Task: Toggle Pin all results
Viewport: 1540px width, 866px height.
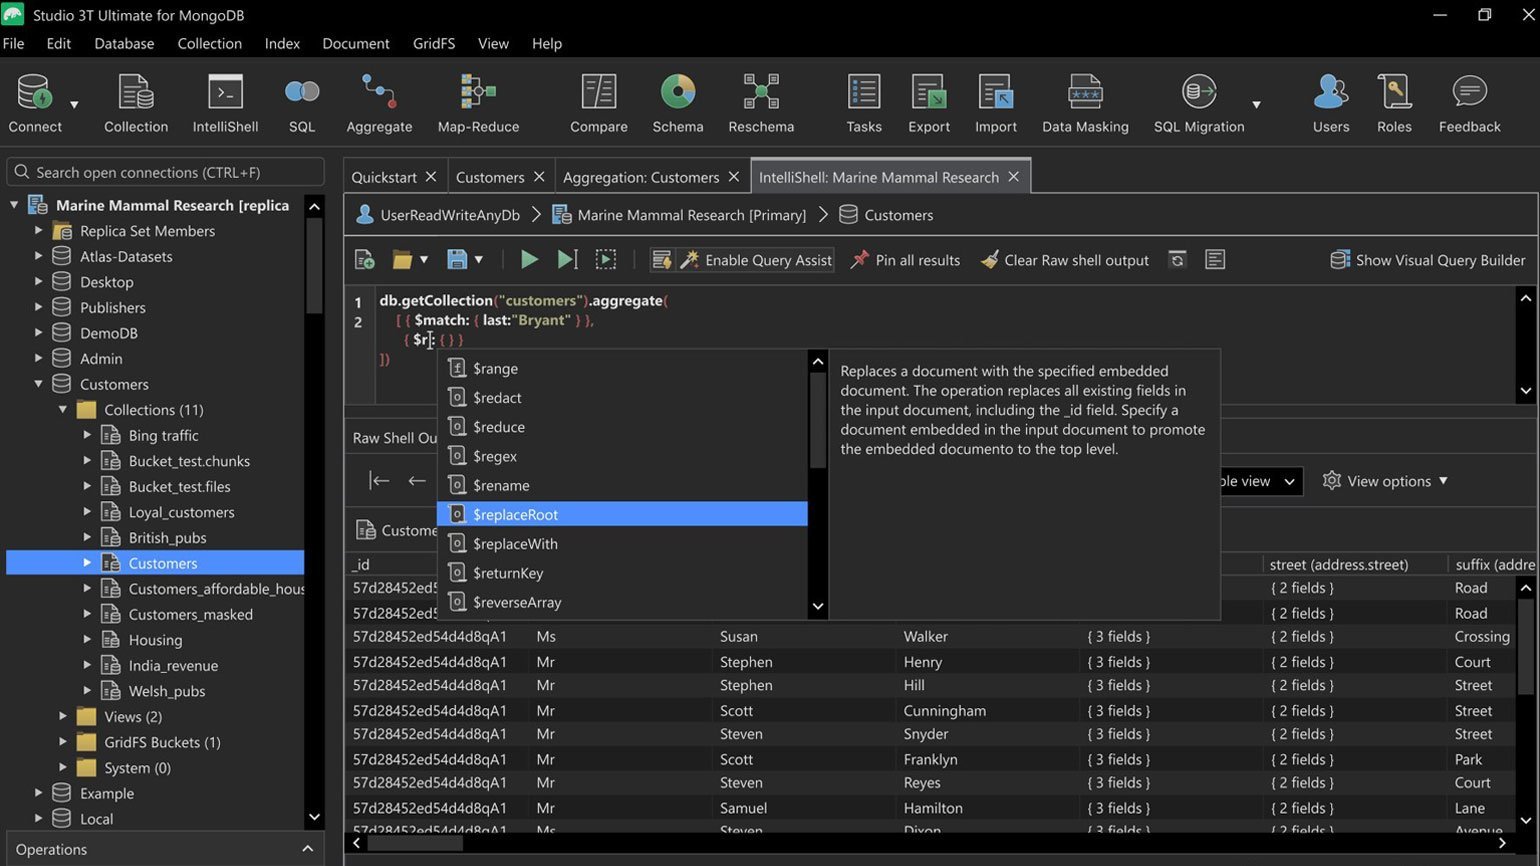Action: tap(905, 260)
